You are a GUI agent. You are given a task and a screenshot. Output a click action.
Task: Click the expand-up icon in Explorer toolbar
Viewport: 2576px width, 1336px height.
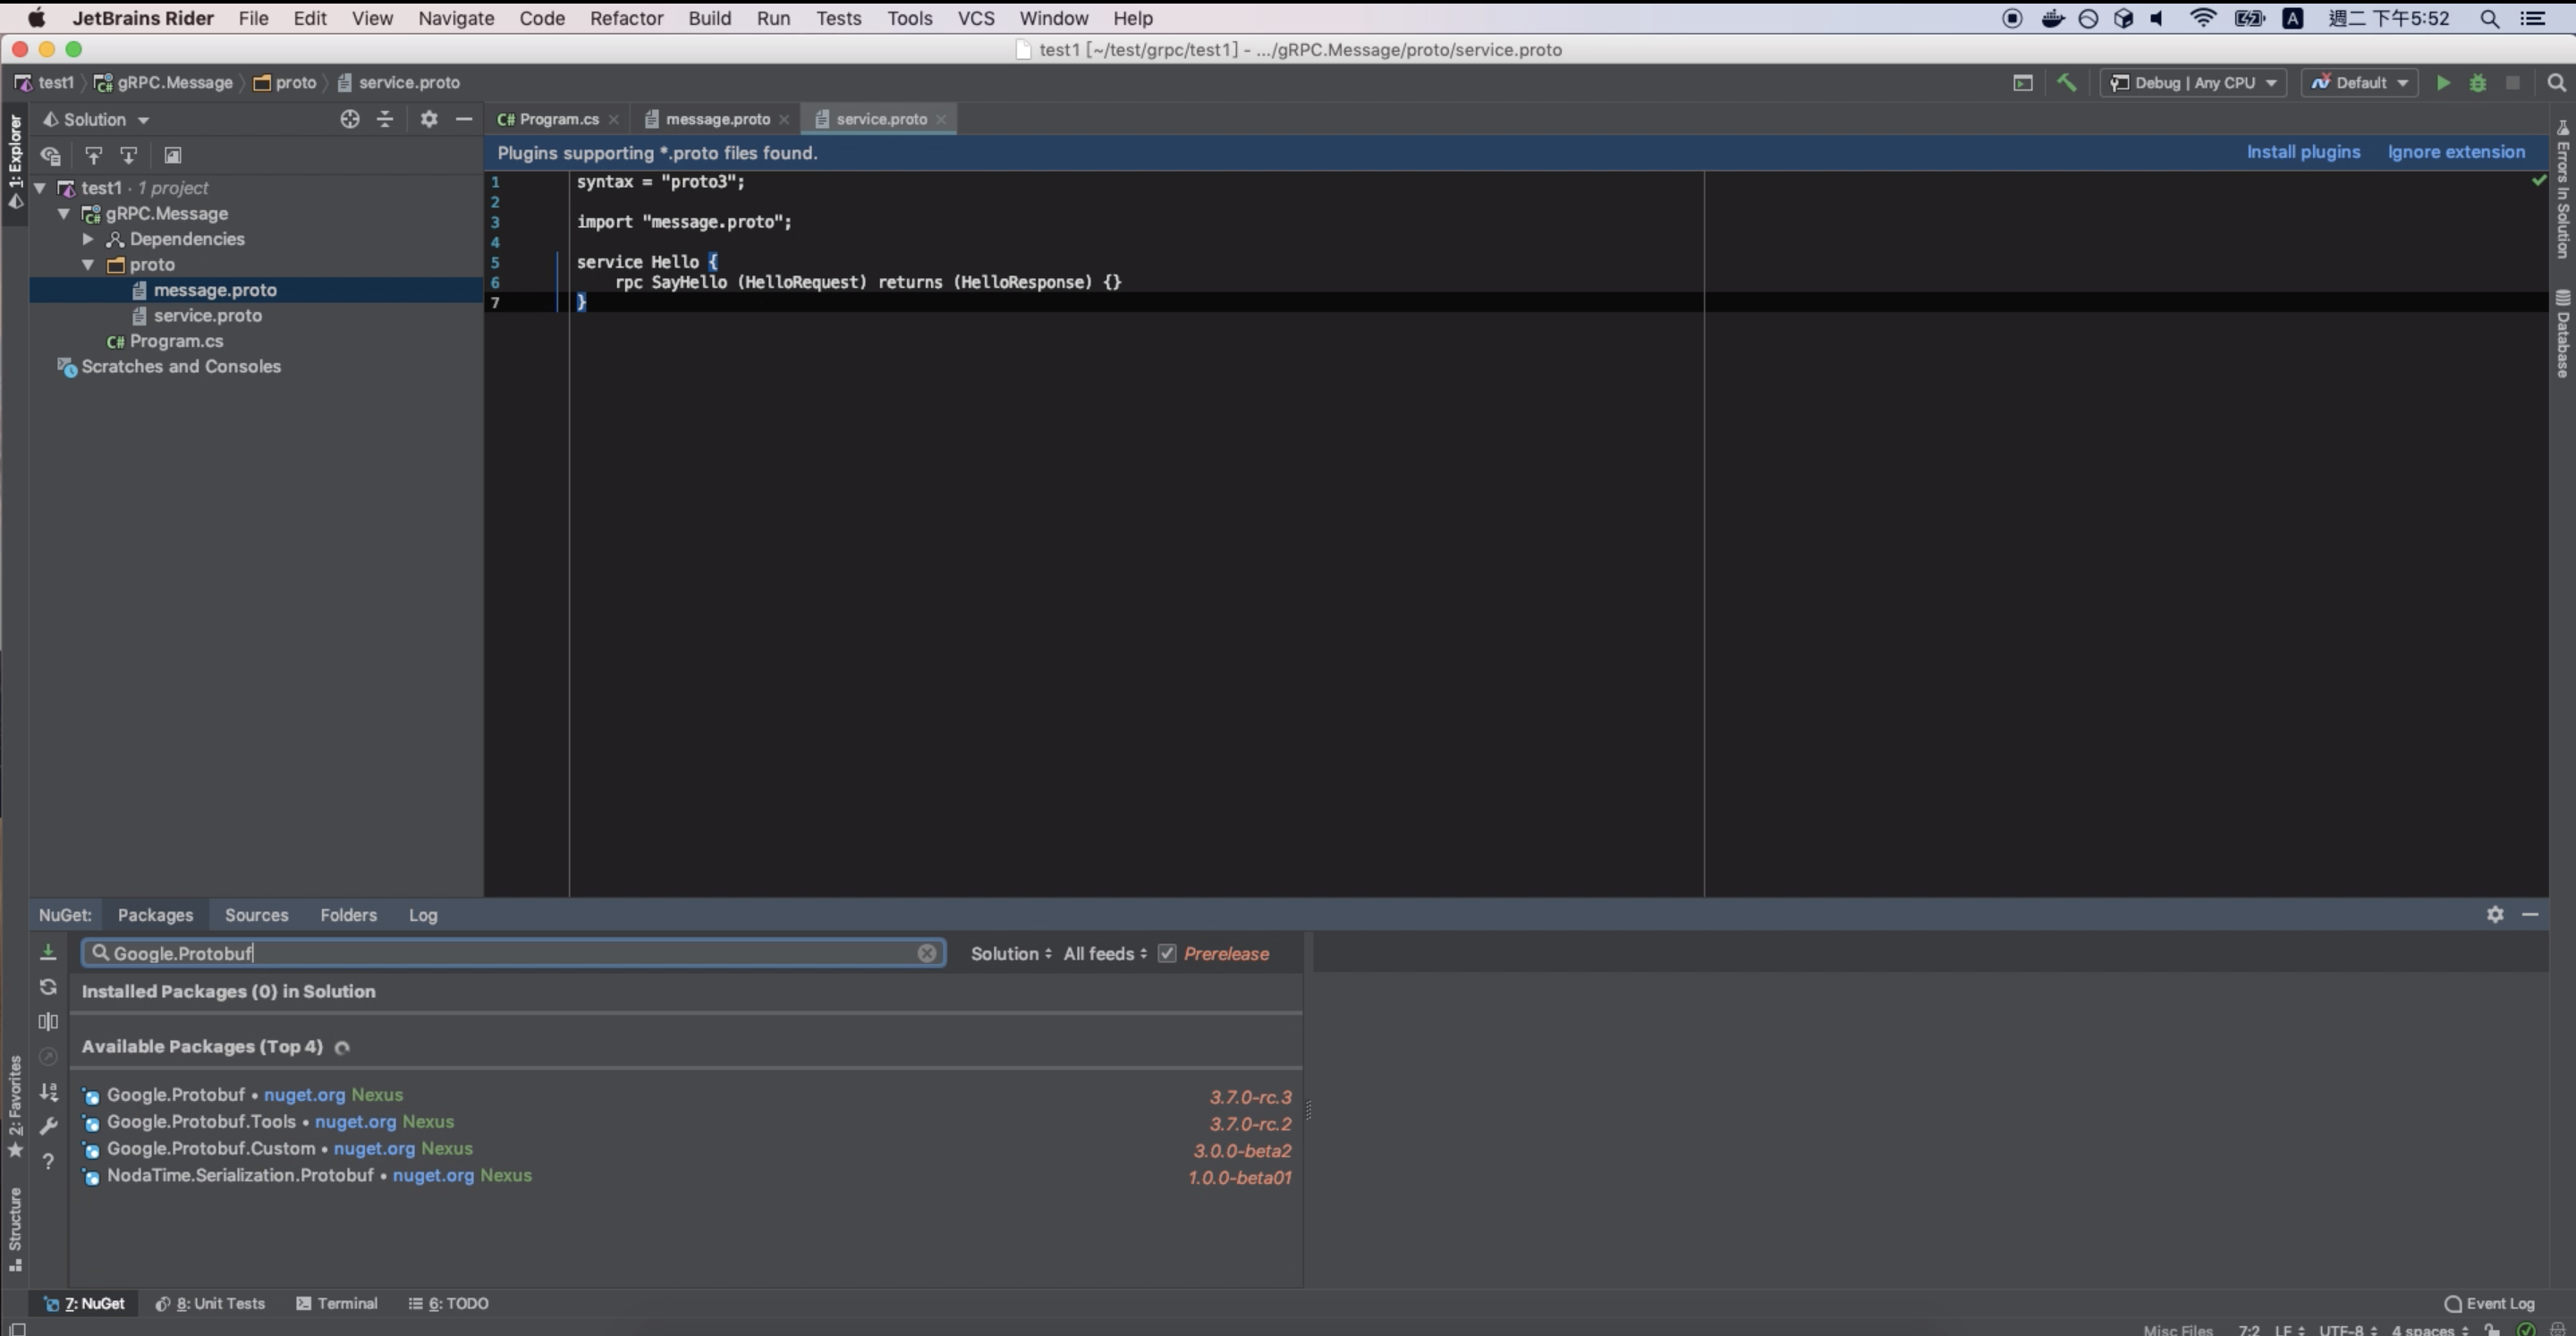point(93,156)
